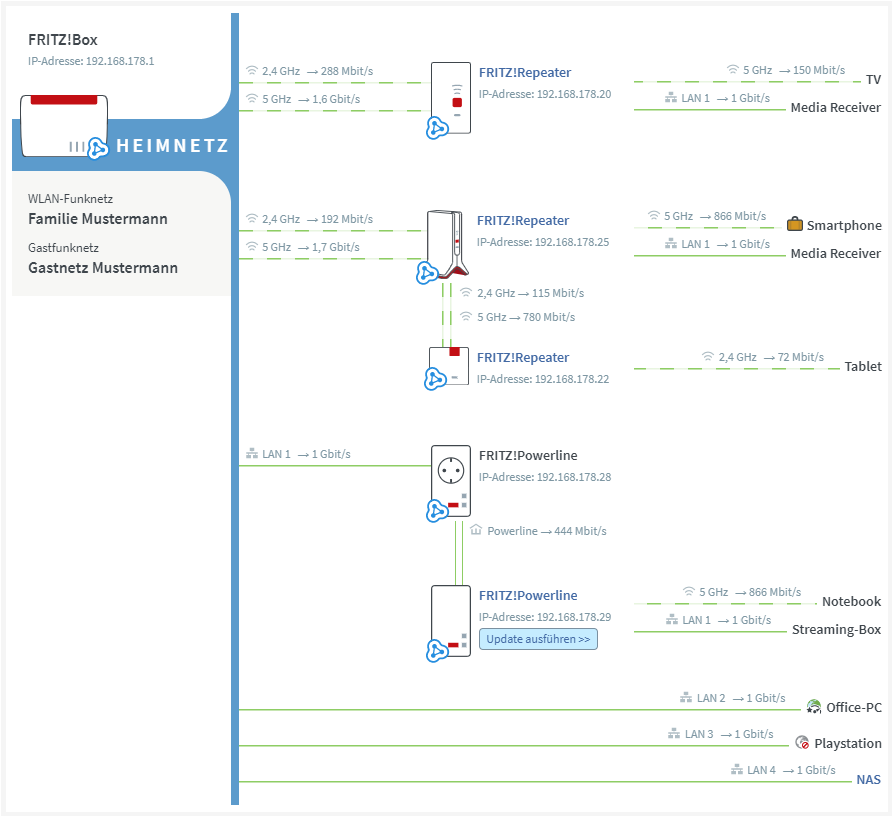892x816 pixels.
Task: Click the FRITZ!Box router device icon
Action: [64, 126]
